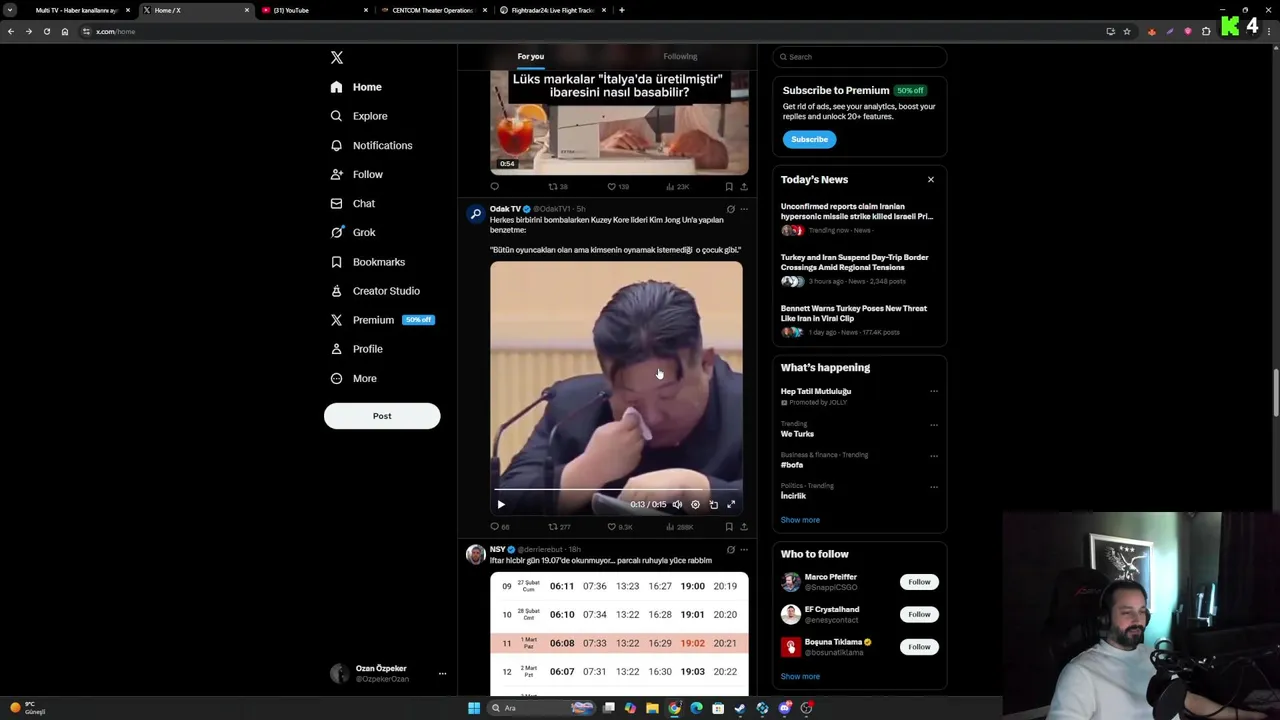Open the Follow page in sidebar
The image size is (1280, 720).
[357, 174]
